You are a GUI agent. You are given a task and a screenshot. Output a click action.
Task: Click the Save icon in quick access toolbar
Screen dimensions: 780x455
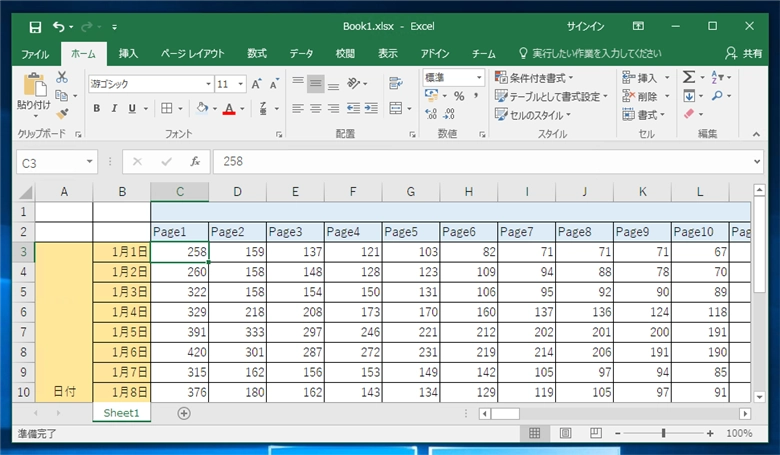35,27
